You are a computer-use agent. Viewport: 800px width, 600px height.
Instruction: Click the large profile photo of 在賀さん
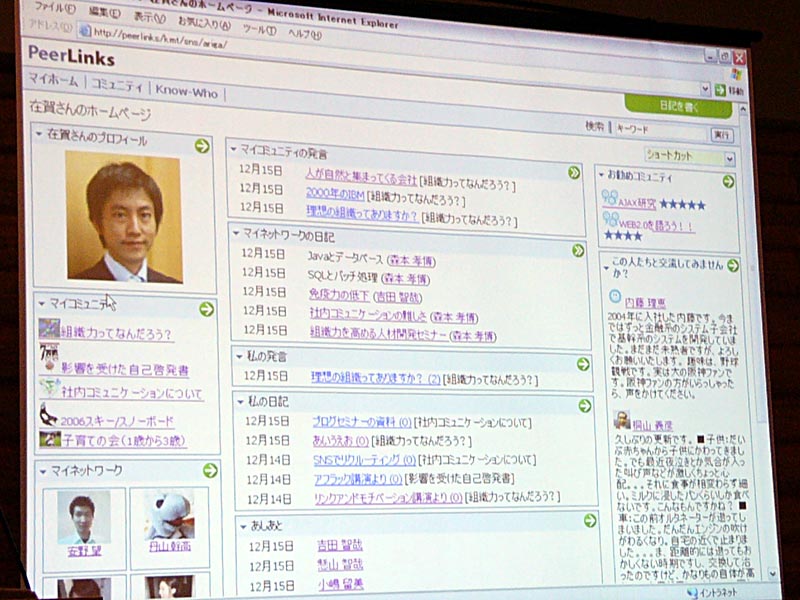(x=123, y=216)
